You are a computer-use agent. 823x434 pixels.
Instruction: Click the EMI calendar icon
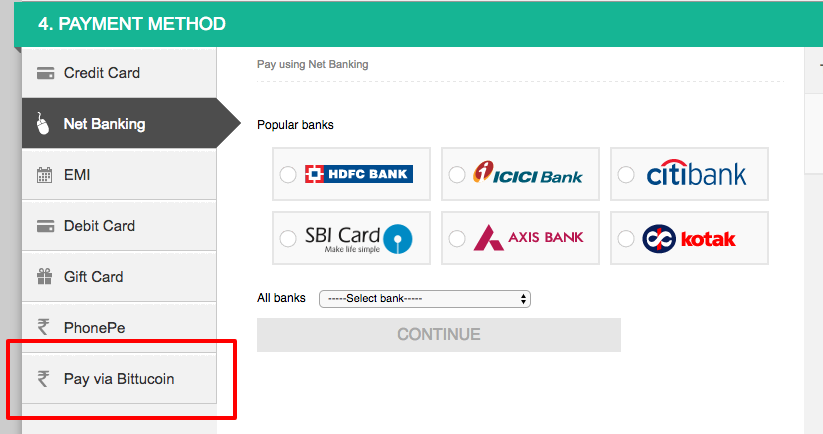pyautogui.click(x=45, y=175)
